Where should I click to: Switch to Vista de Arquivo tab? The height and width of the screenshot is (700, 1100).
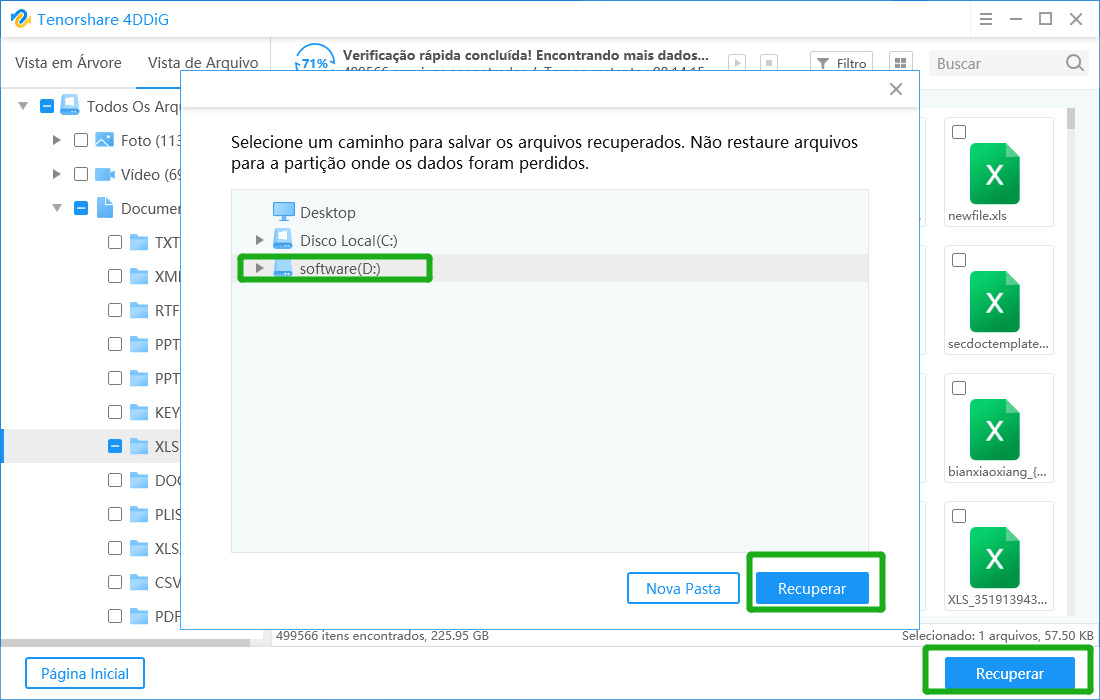click(203, 62)
